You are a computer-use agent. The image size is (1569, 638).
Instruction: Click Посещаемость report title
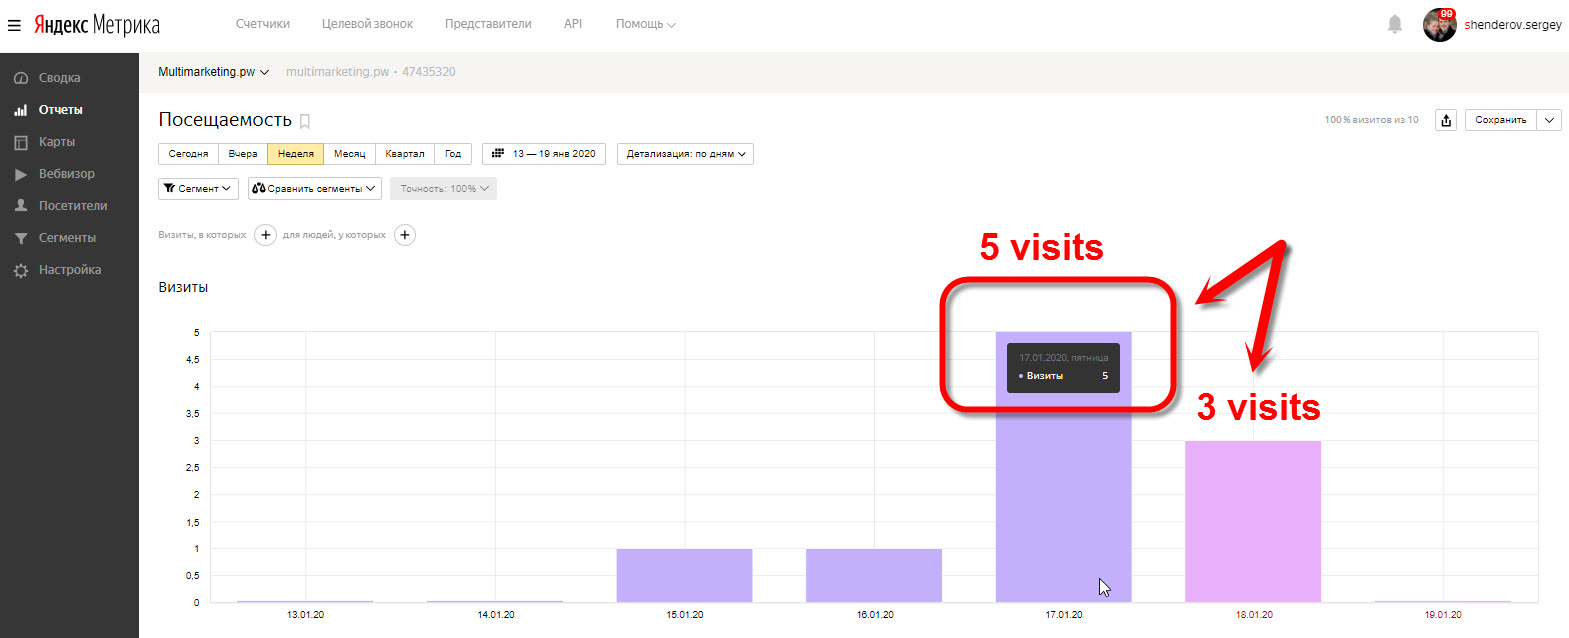click(225, 120)
